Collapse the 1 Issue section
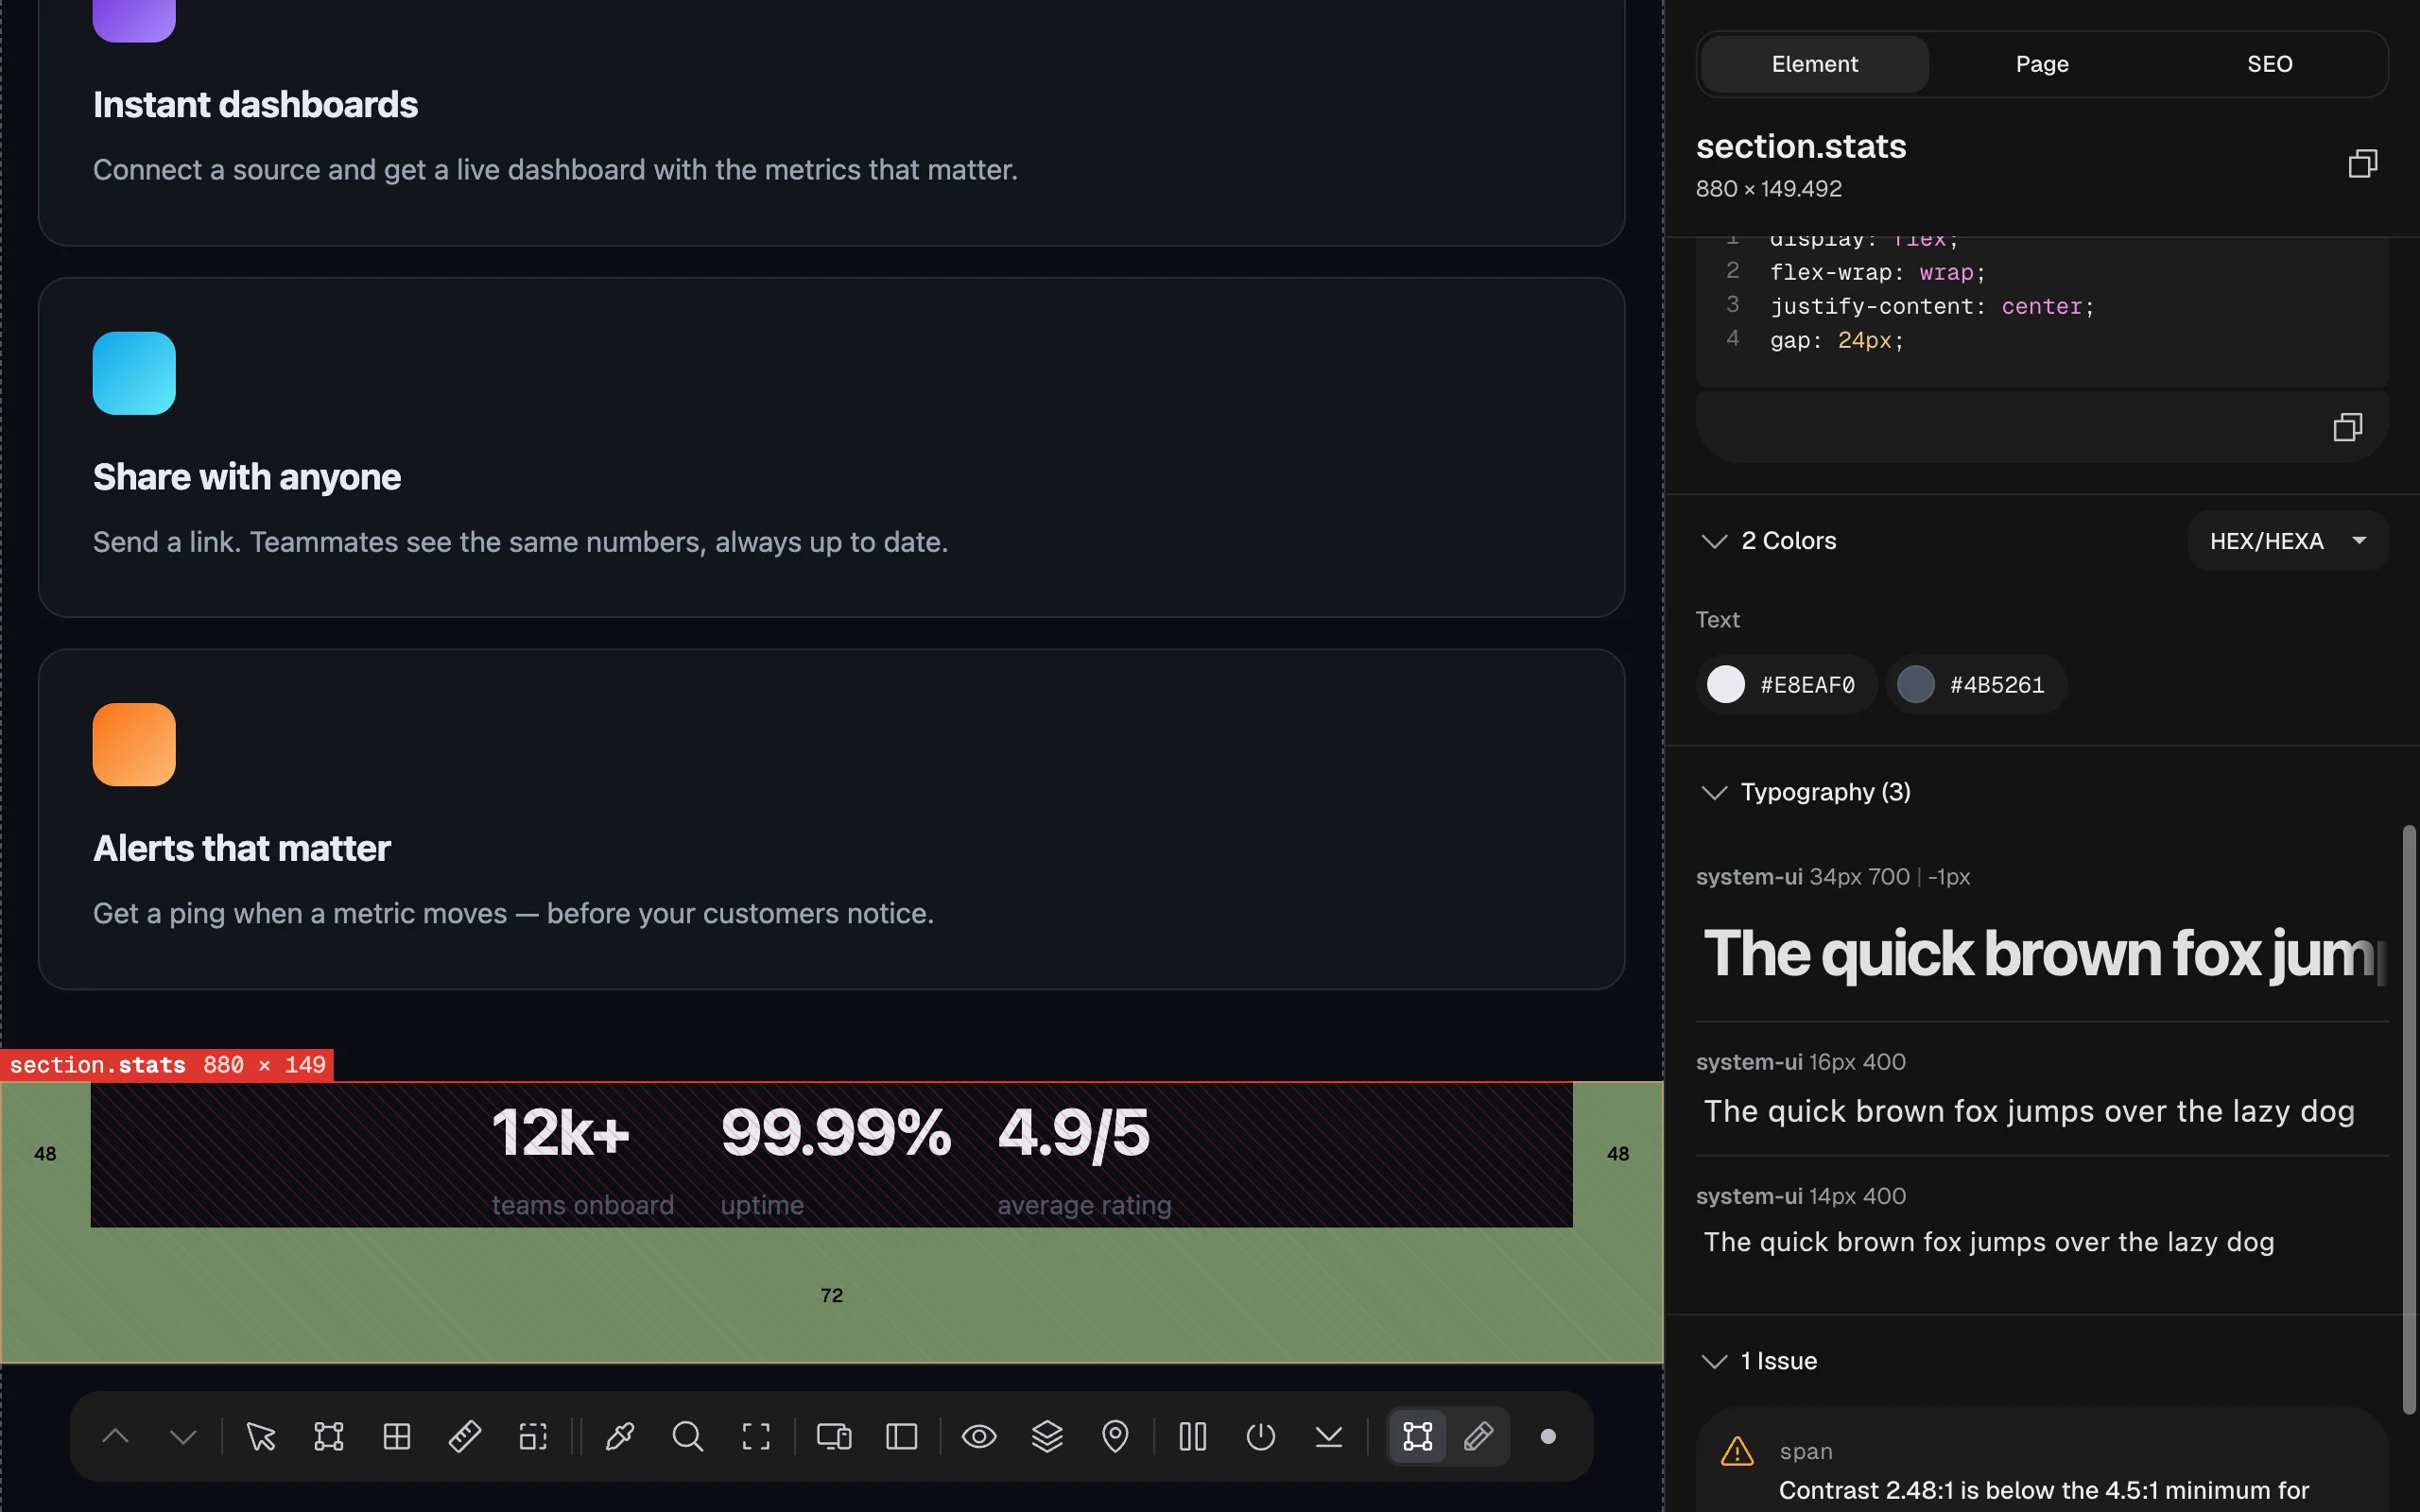2420x1512 pixels. (x=1714, y=1361)
